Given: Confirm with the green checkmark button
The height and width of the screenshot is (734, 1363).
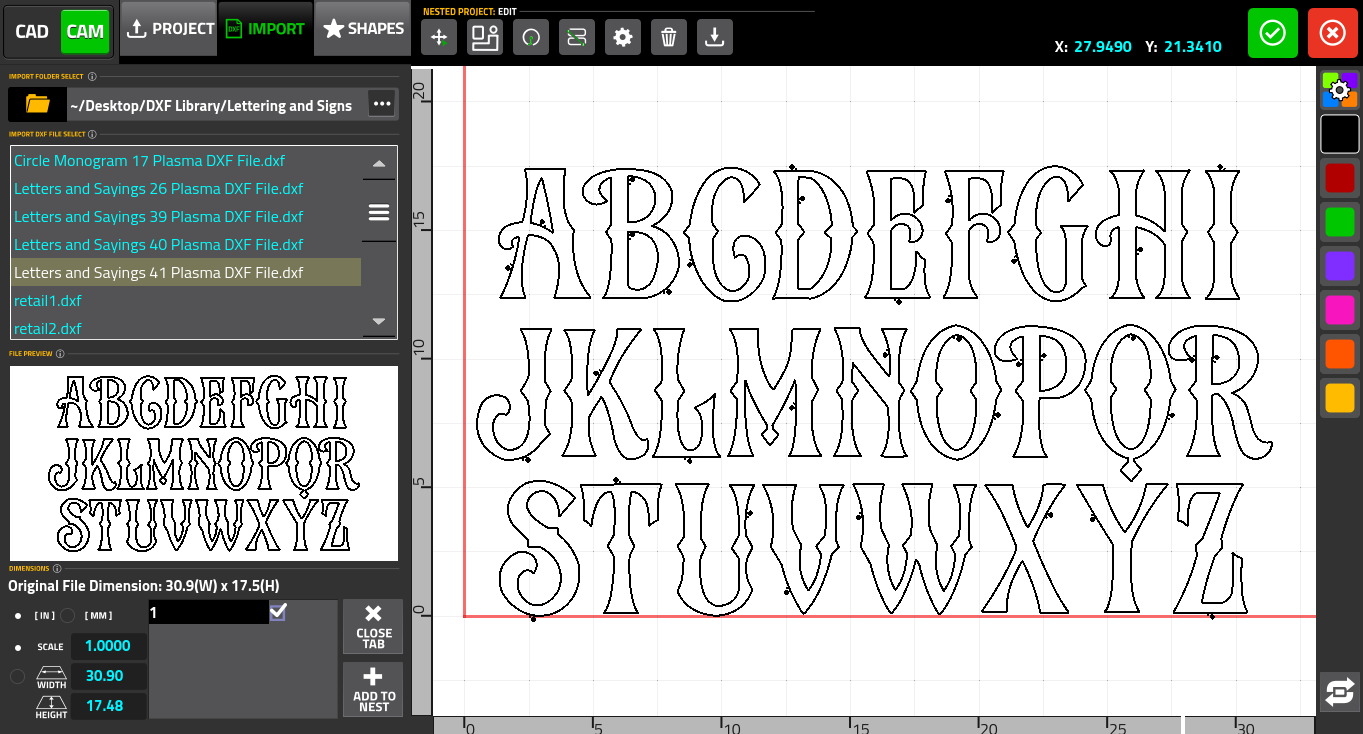Looking at the screenshot, I should point(1273,33).
